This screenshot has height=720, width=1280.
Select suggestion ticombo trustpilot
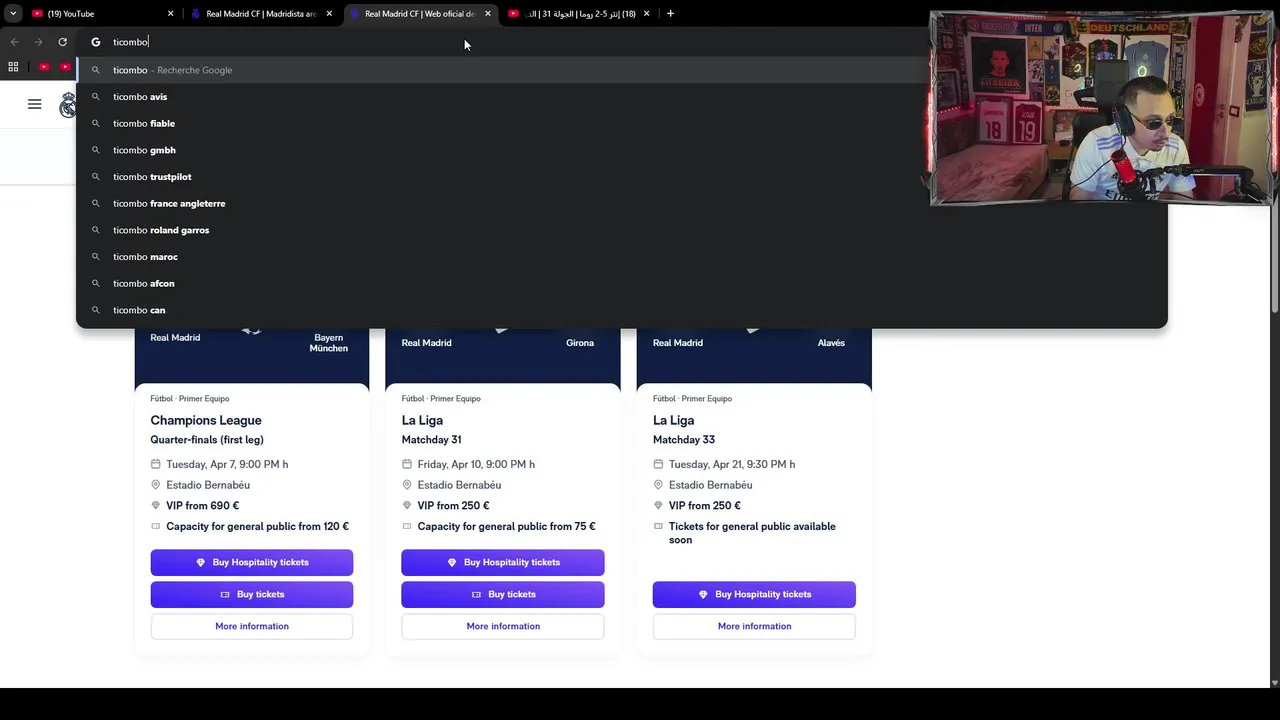click(x=621, y=177)
